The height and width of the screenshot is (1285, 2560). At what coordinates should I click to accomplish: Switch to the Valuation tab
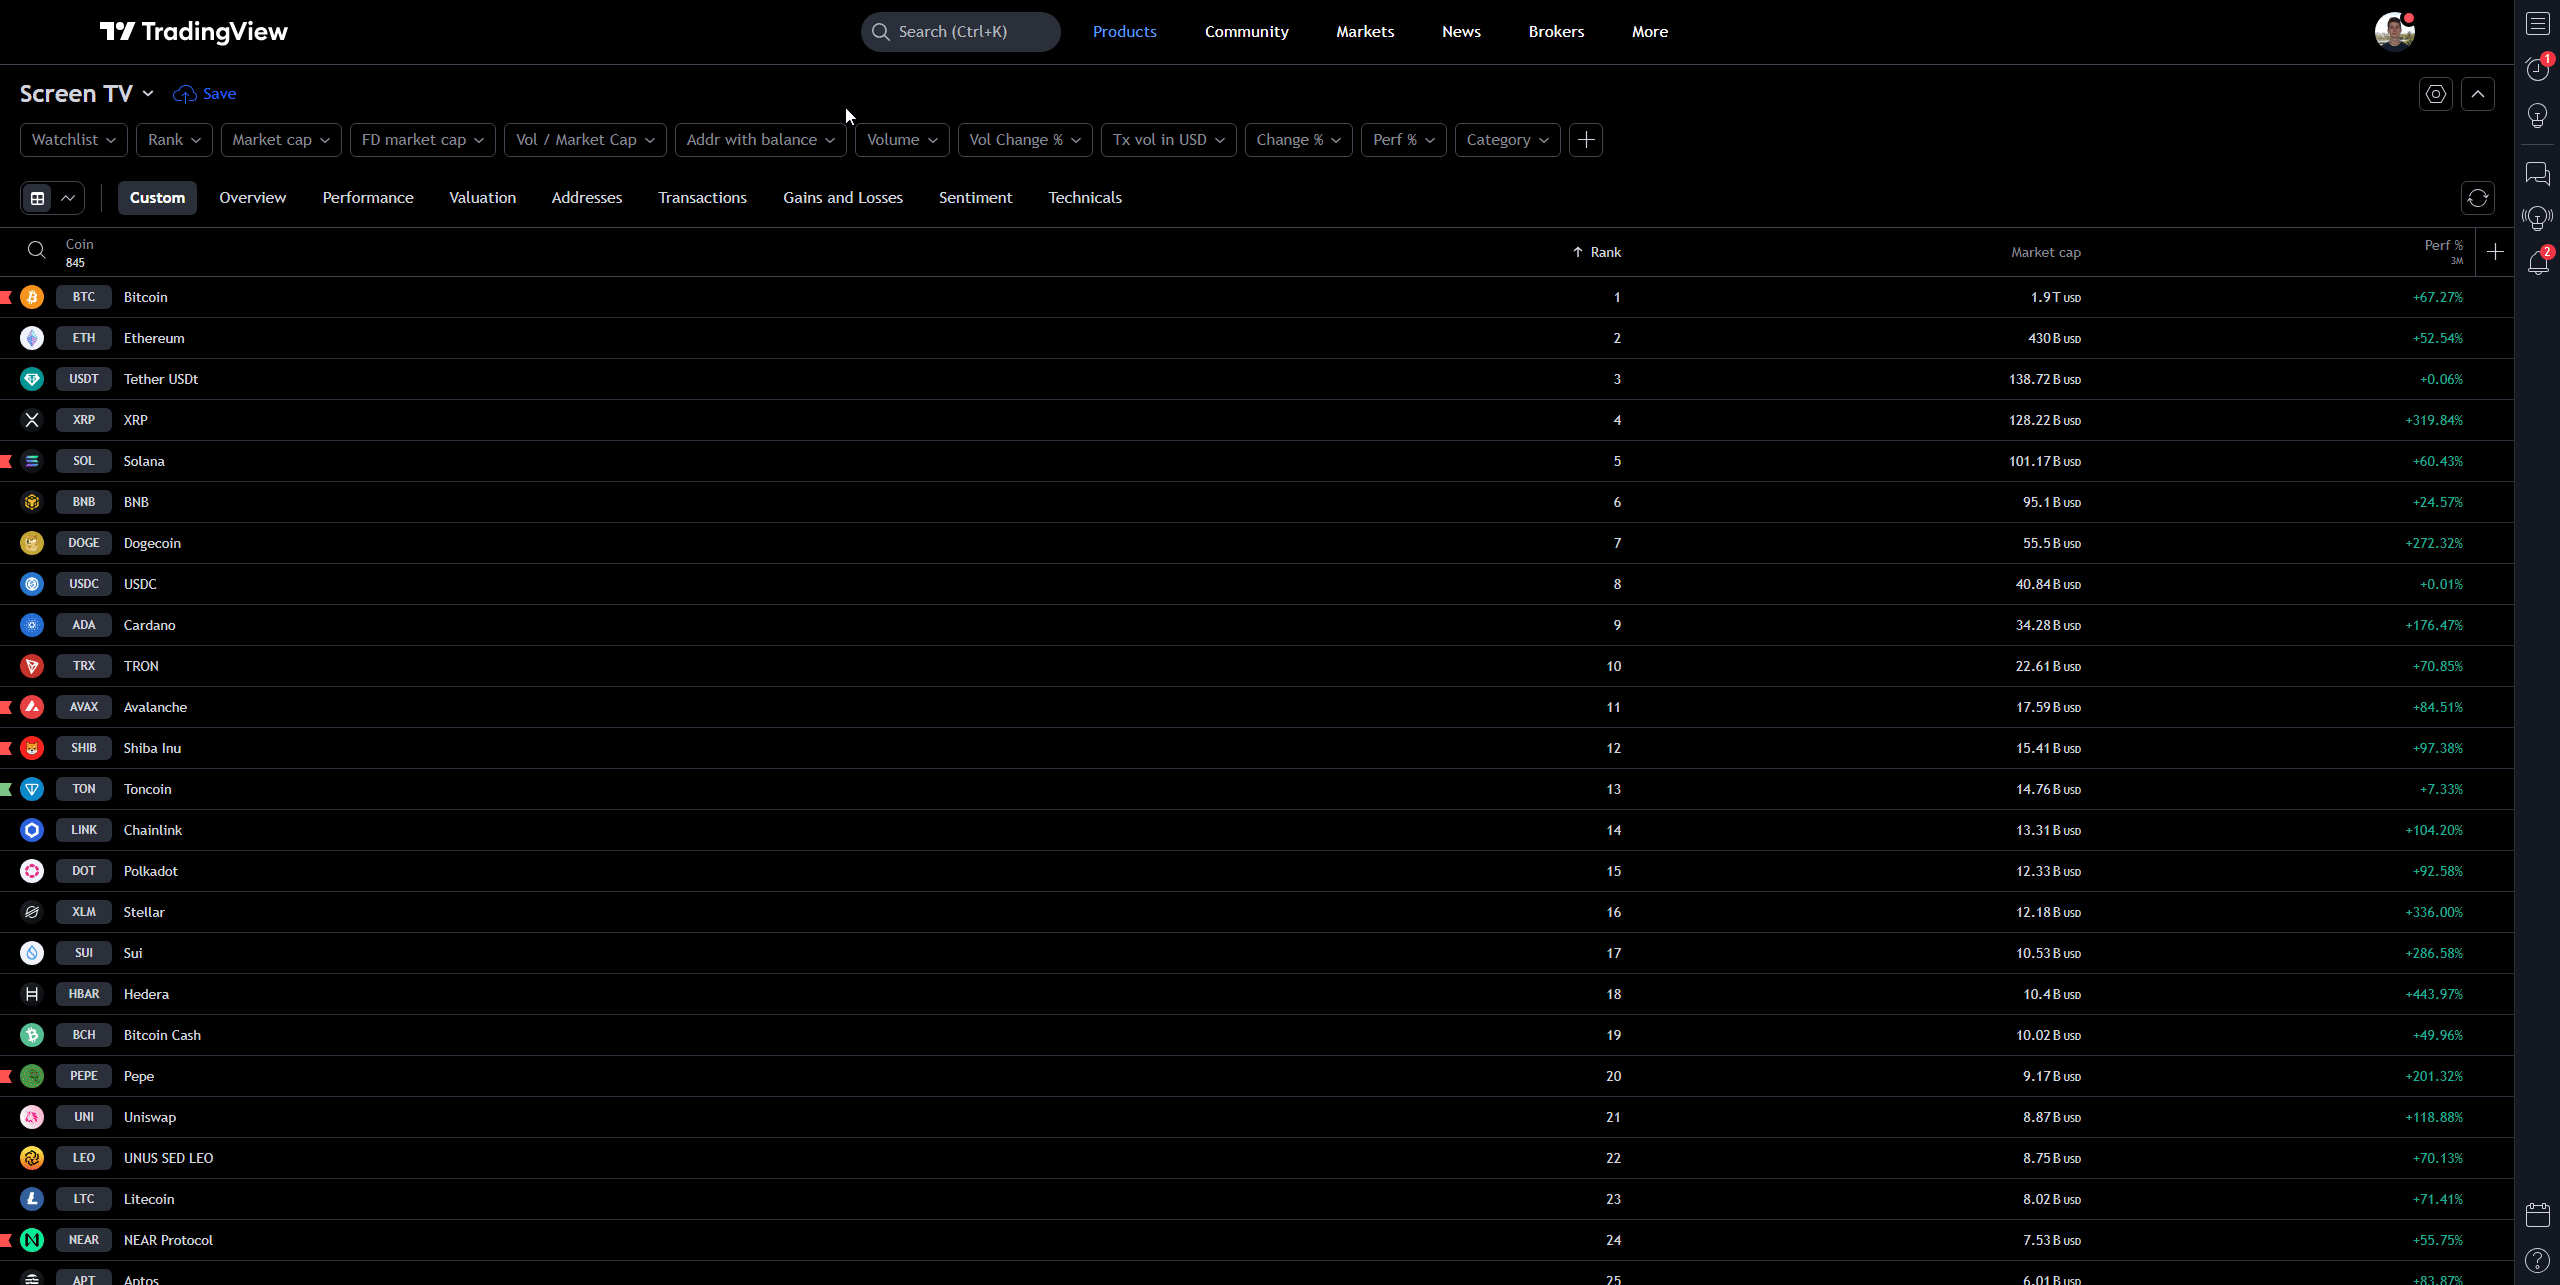click(483, 198)
